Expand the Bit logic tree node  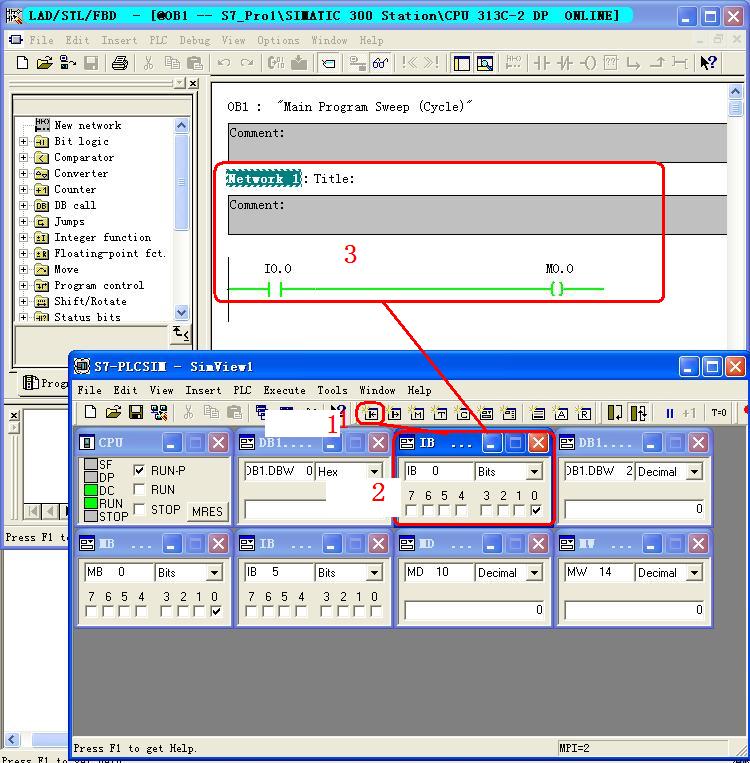pyautogui.click(x=24, y=142)
